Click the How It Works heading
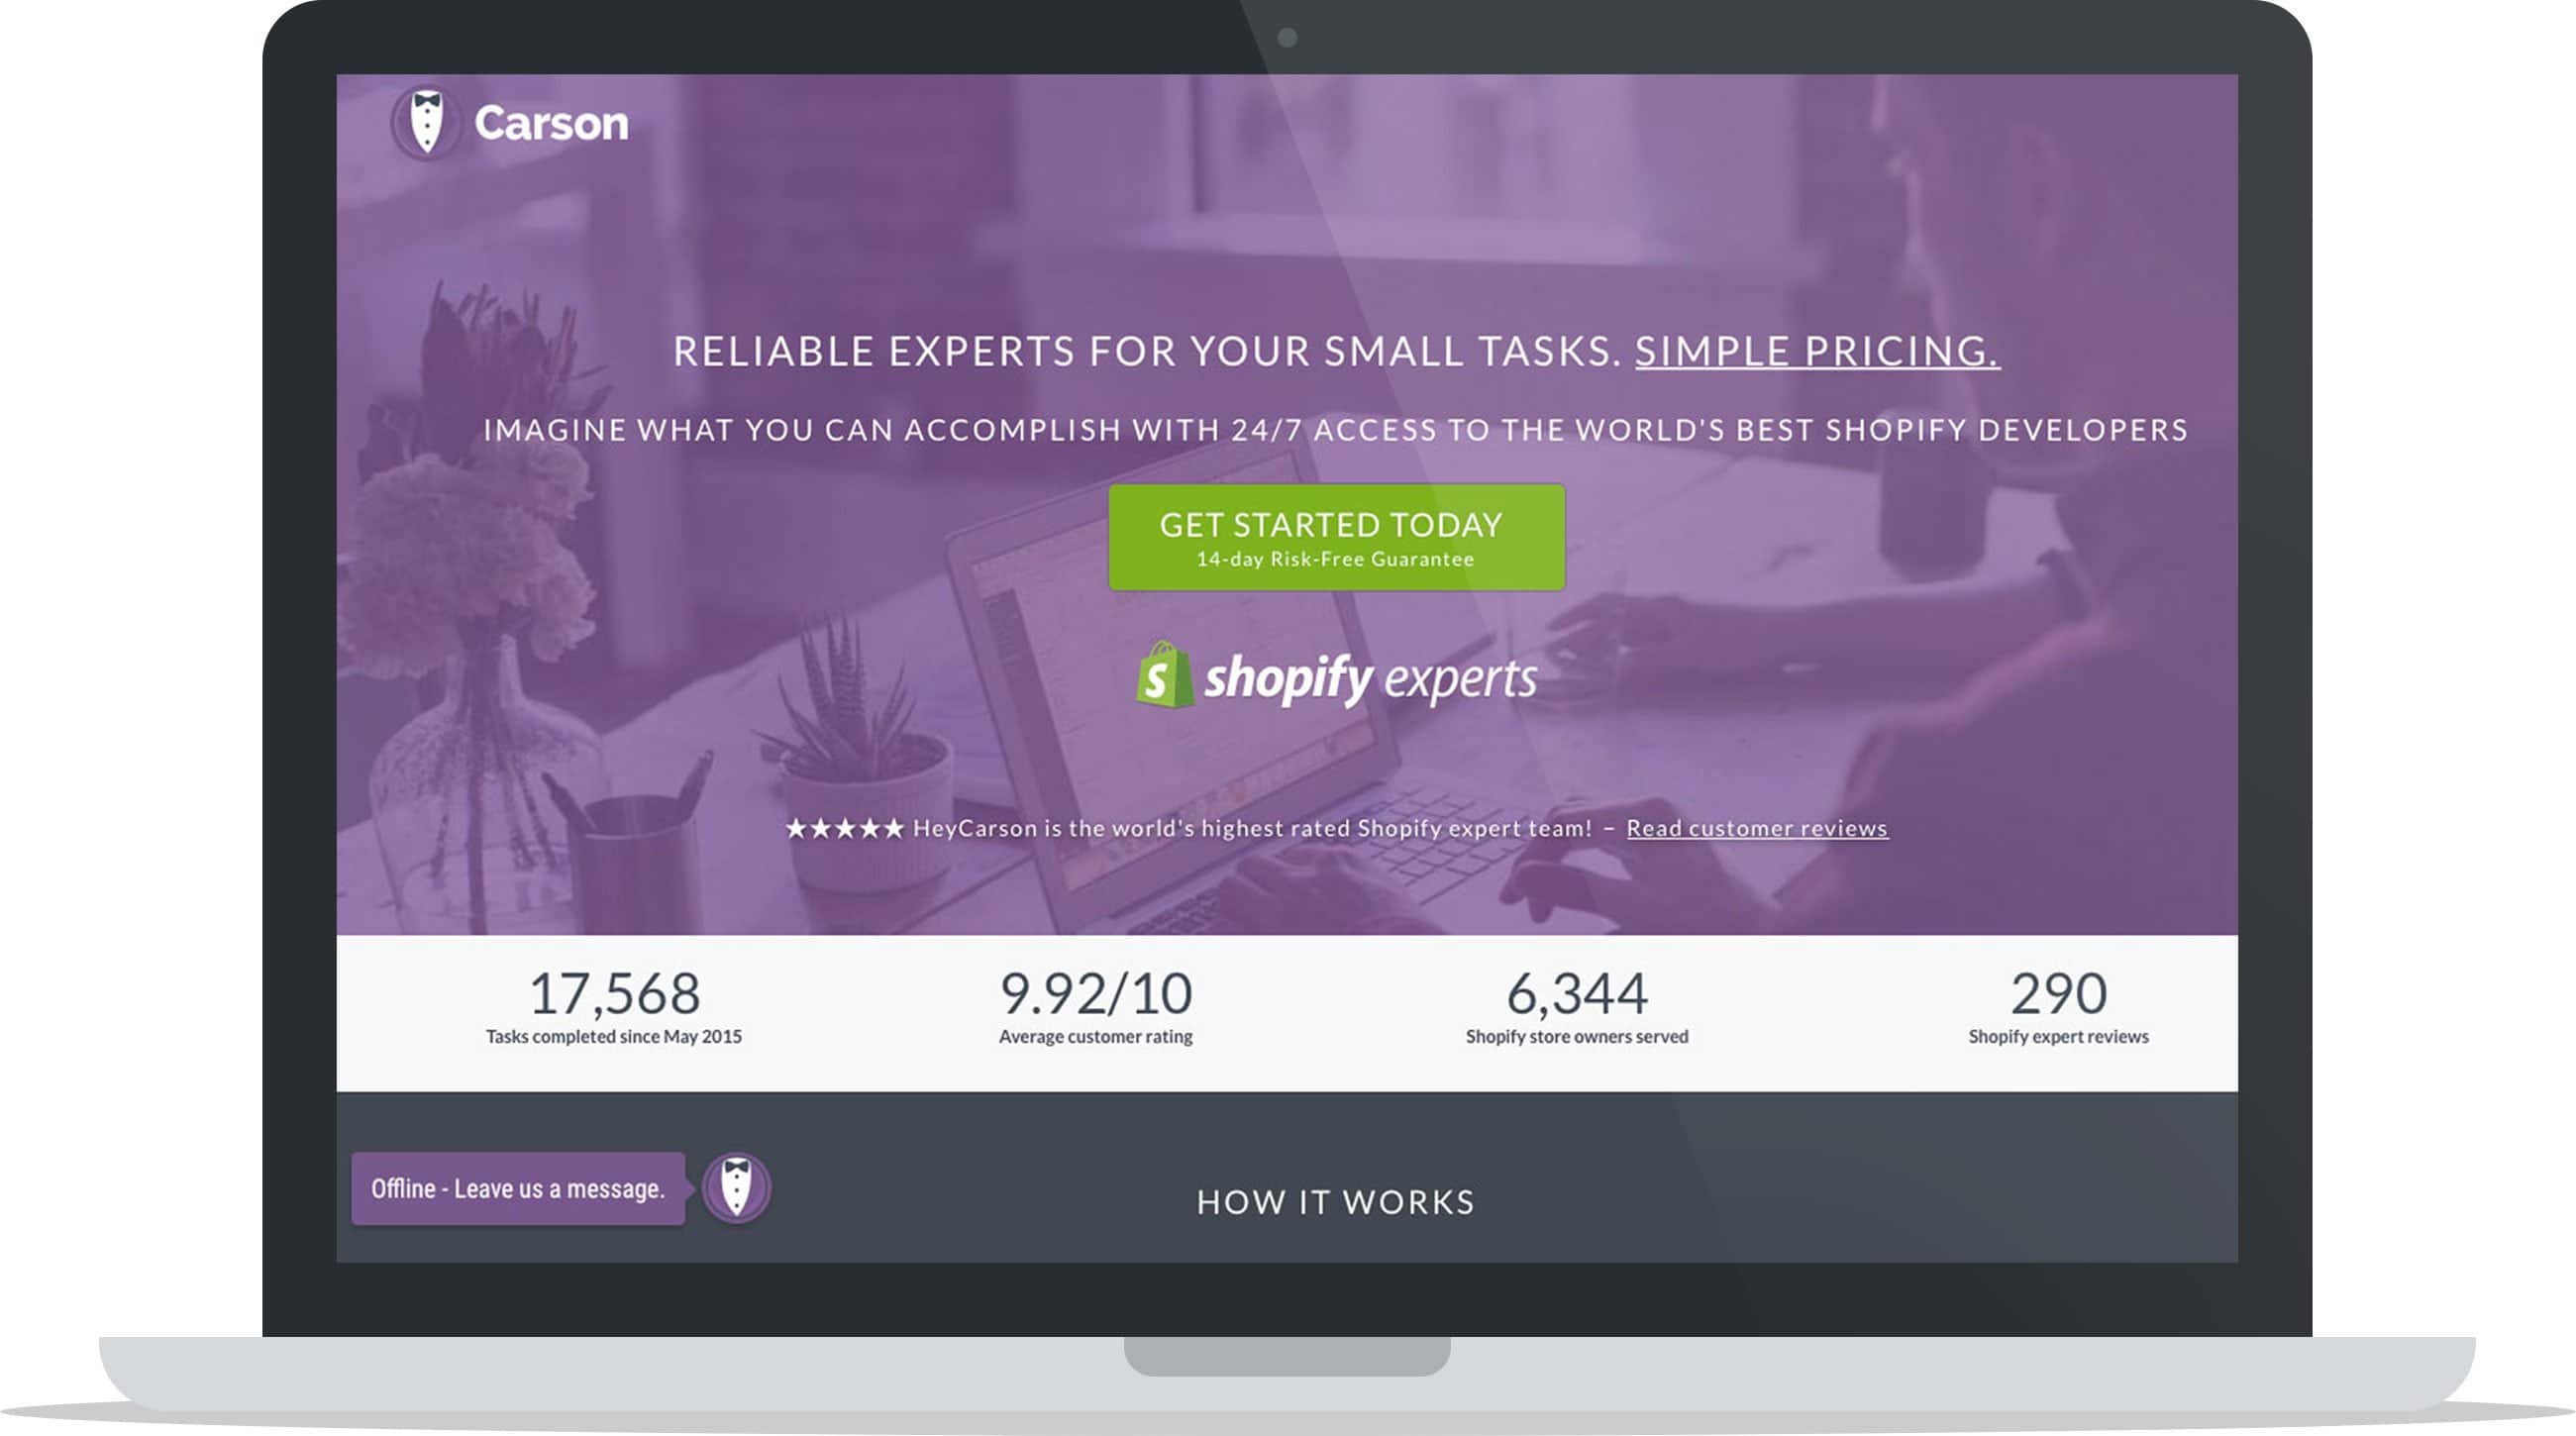The image size is (2576, 1436). click(x=1336, y=1202)
